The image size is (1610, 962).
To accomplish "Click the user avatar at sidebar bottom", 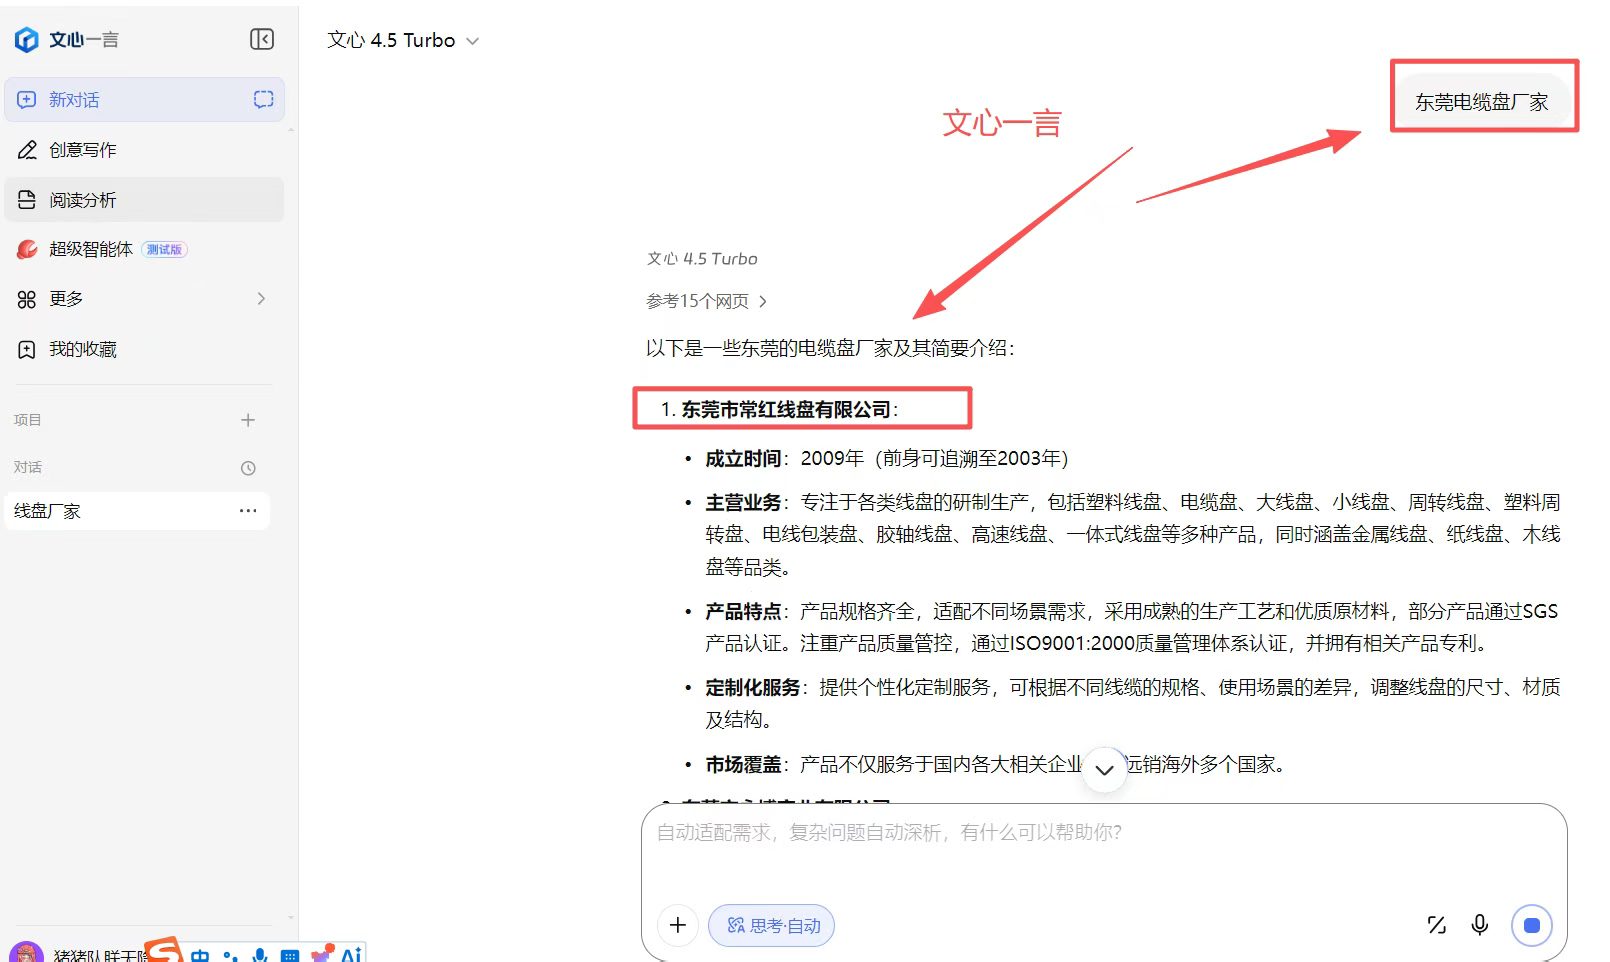I will click(26, 952).
